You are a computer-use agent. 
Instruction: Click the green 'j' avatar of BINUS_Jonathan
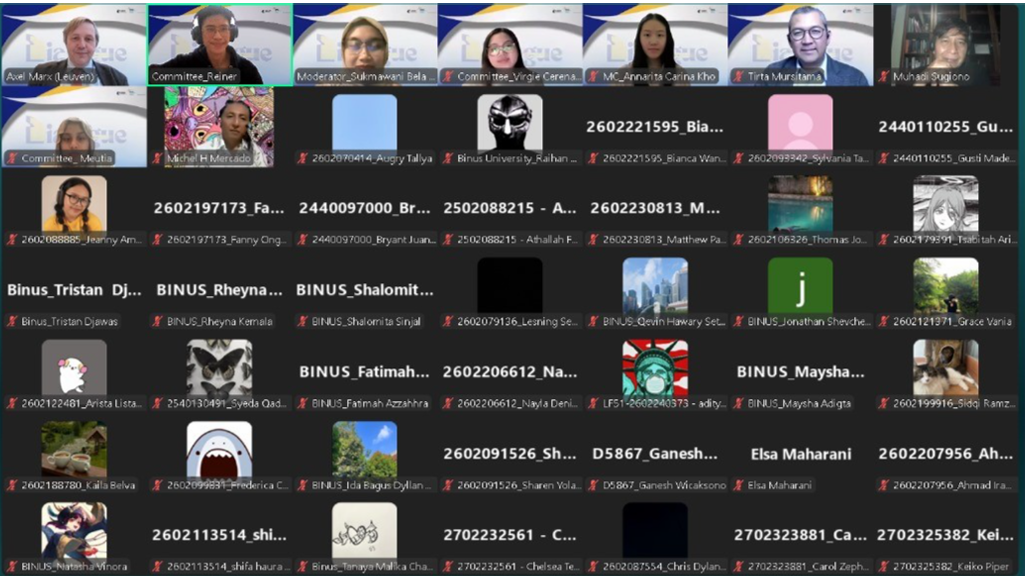pos(799,286)
